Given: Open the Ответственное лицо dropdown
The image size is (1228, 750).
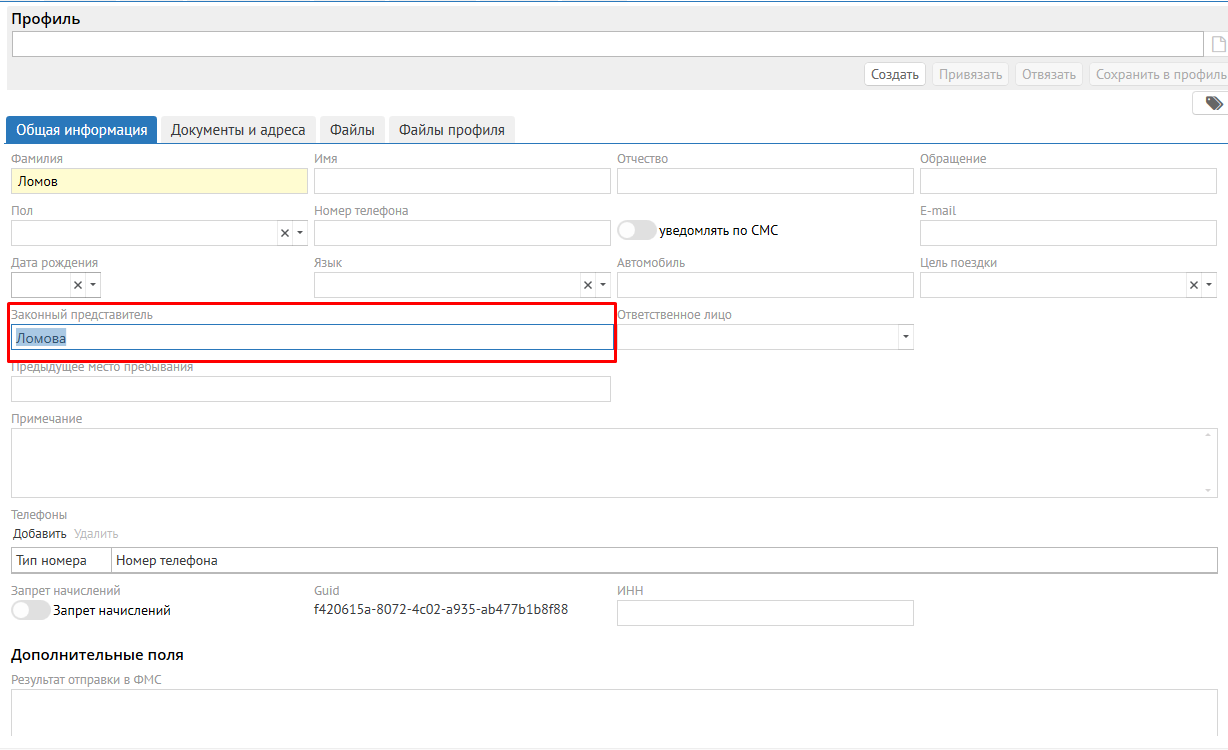Looking at the screenshot, I should [x=905, y=337].
